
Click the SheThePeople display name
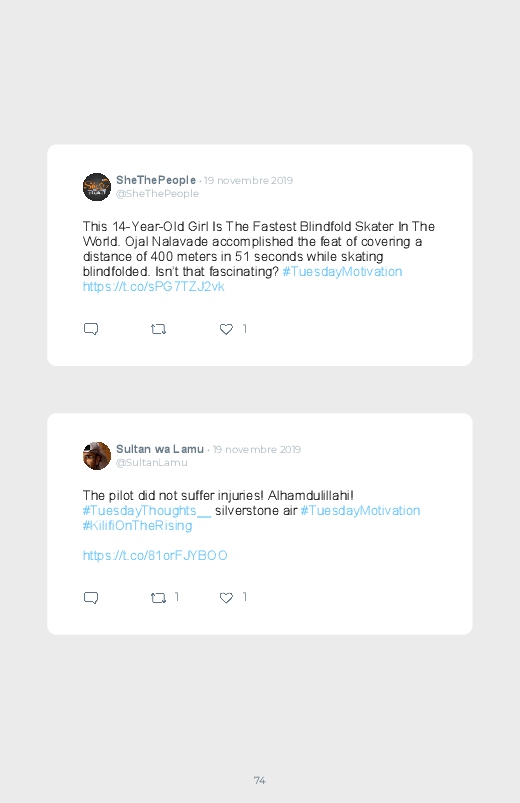(x=156, y=180)
